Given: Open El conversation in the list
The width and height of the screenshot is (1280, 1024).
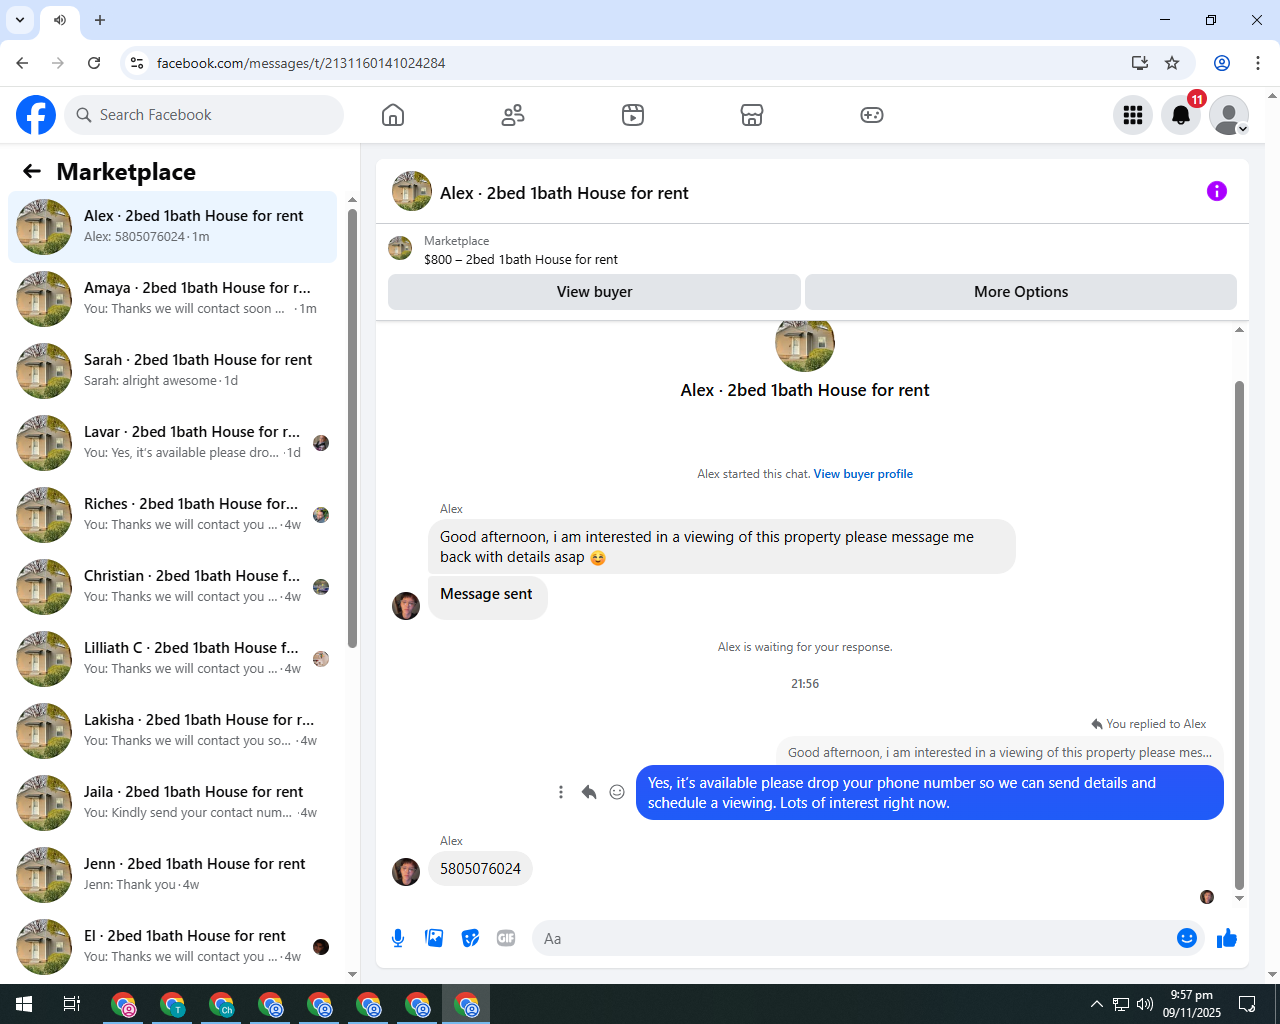Looking at the screenshot, I should click(173, 947).
